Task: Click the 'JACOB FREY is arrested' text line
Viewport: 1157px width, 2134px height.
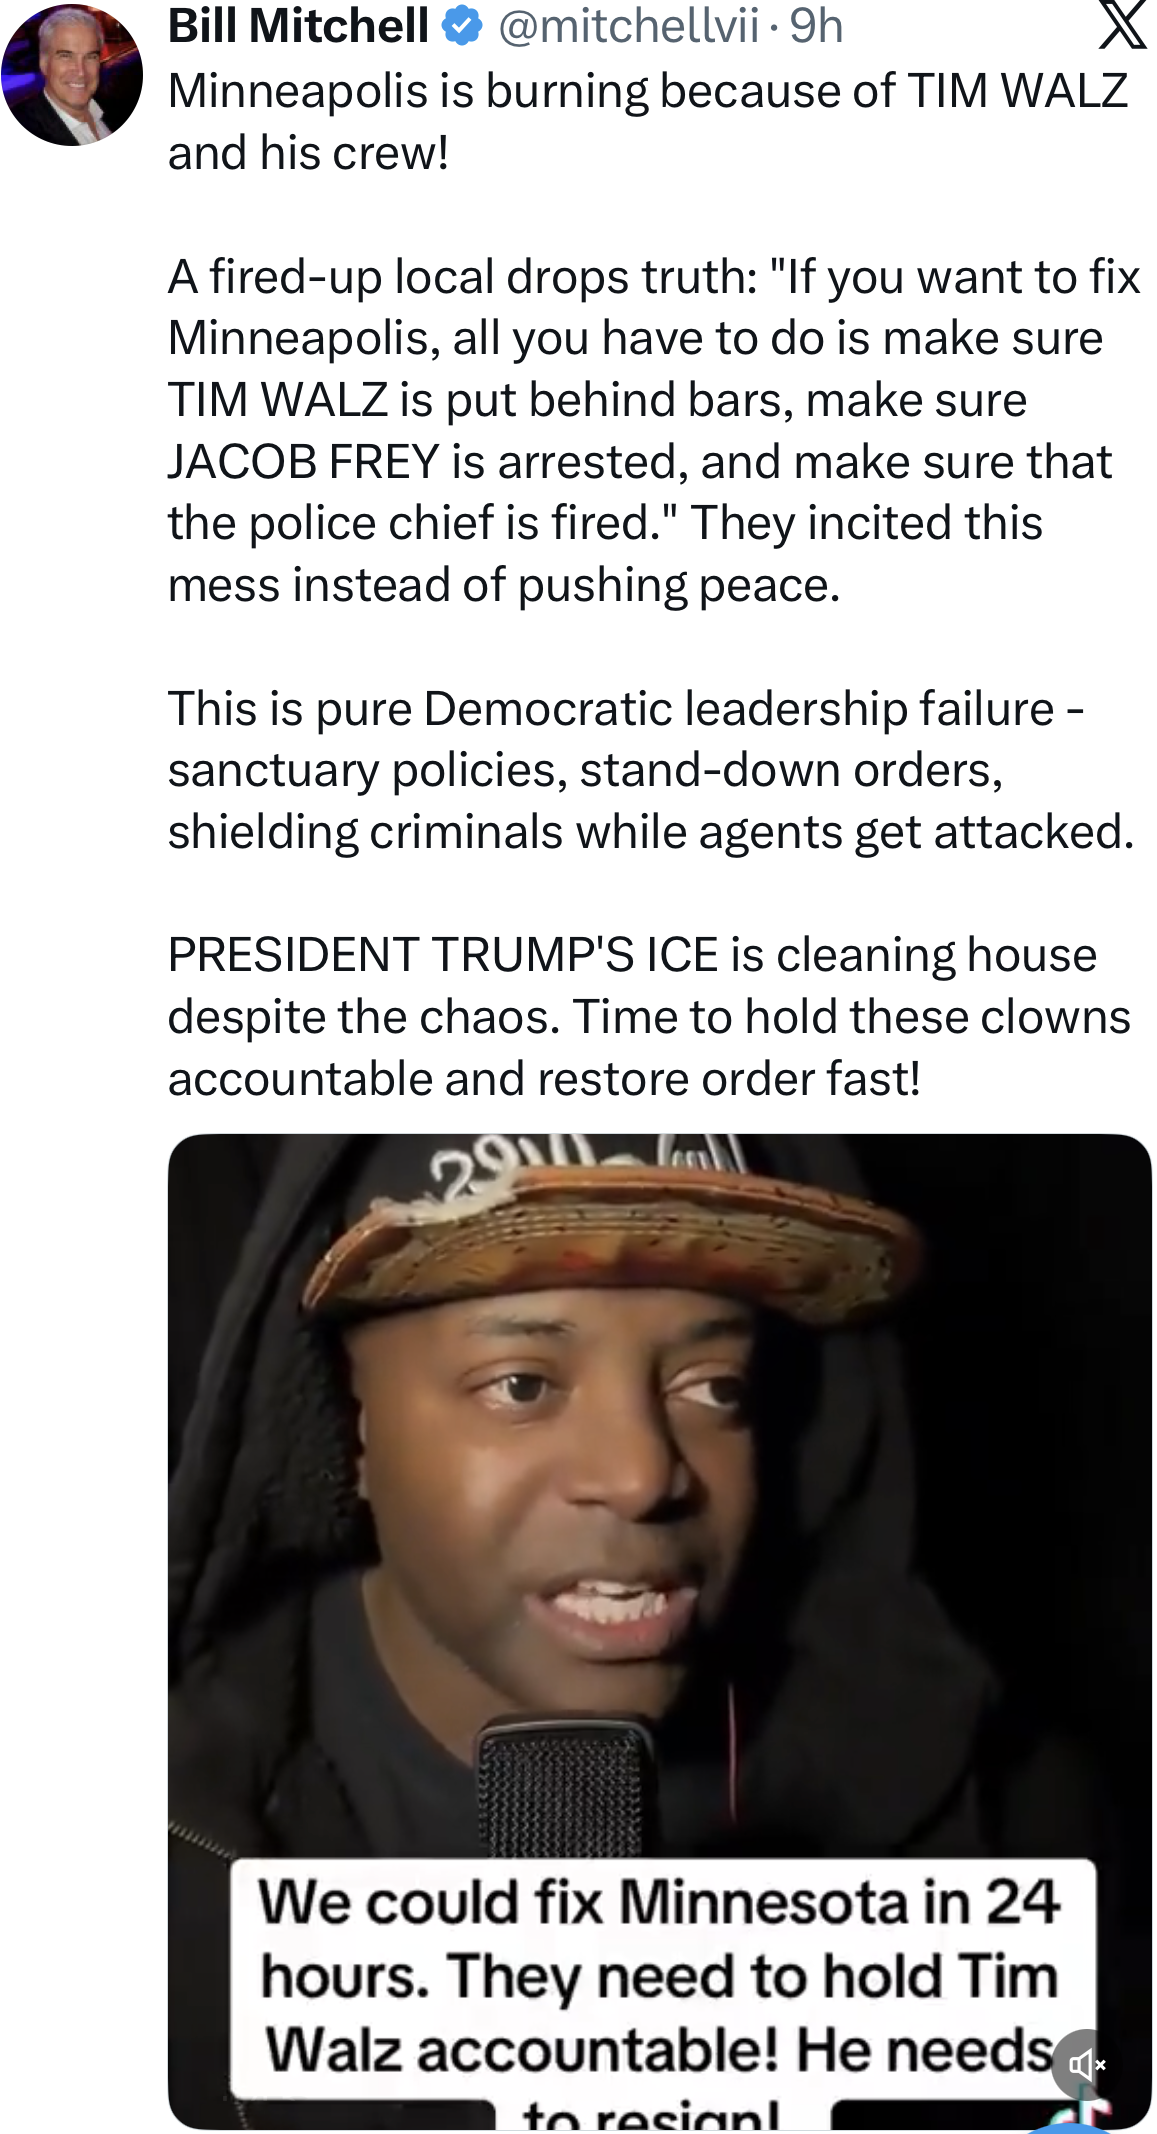Action: (640, 462)
